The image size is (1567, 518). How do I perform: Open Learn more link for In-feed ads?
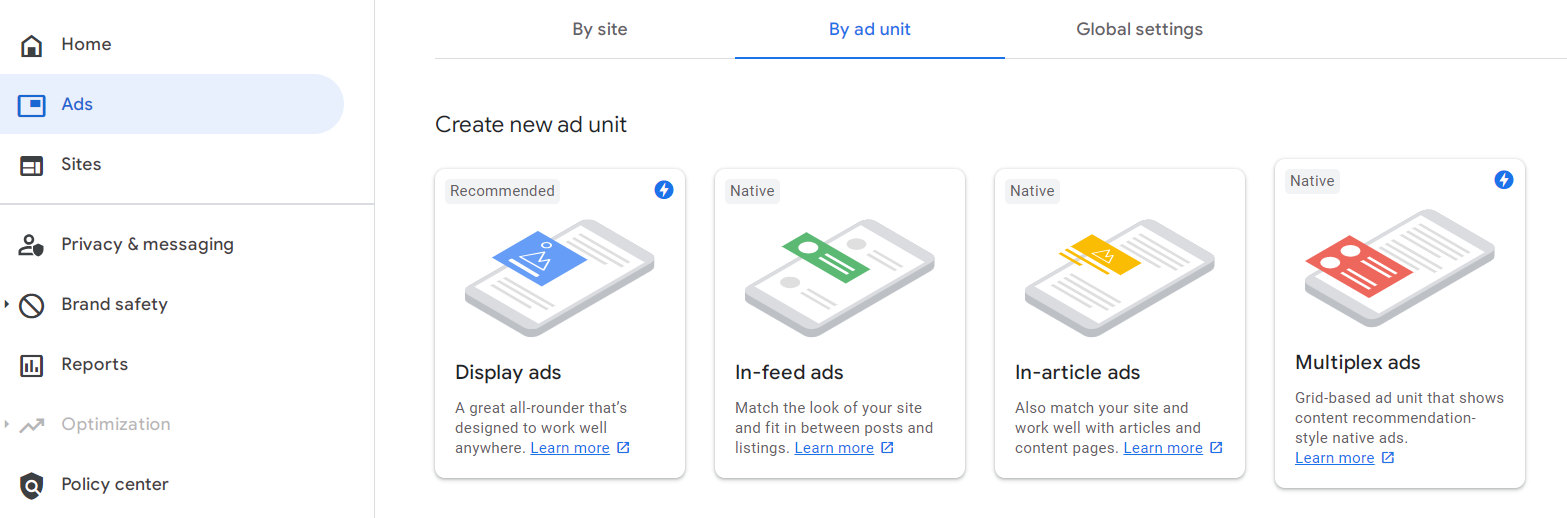pos(834,448)
